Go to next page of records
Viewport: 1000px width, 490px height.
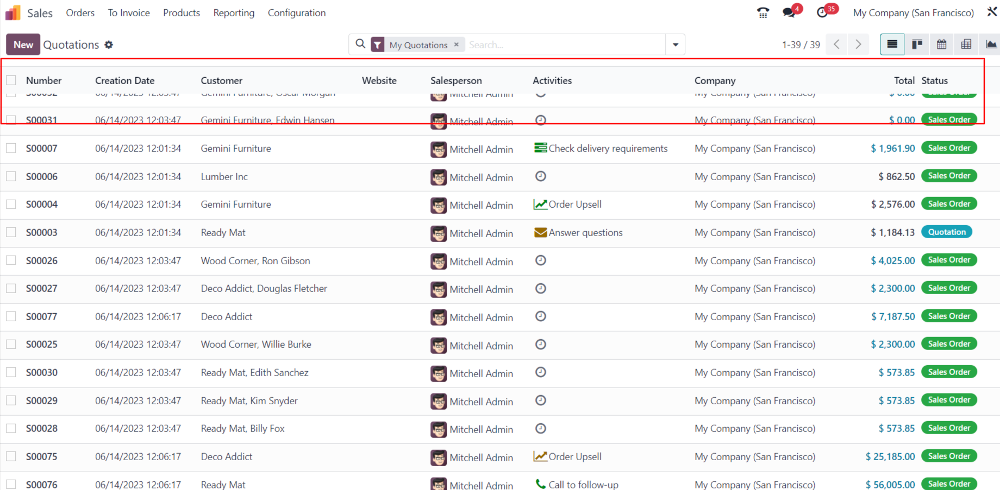point(858,44)
